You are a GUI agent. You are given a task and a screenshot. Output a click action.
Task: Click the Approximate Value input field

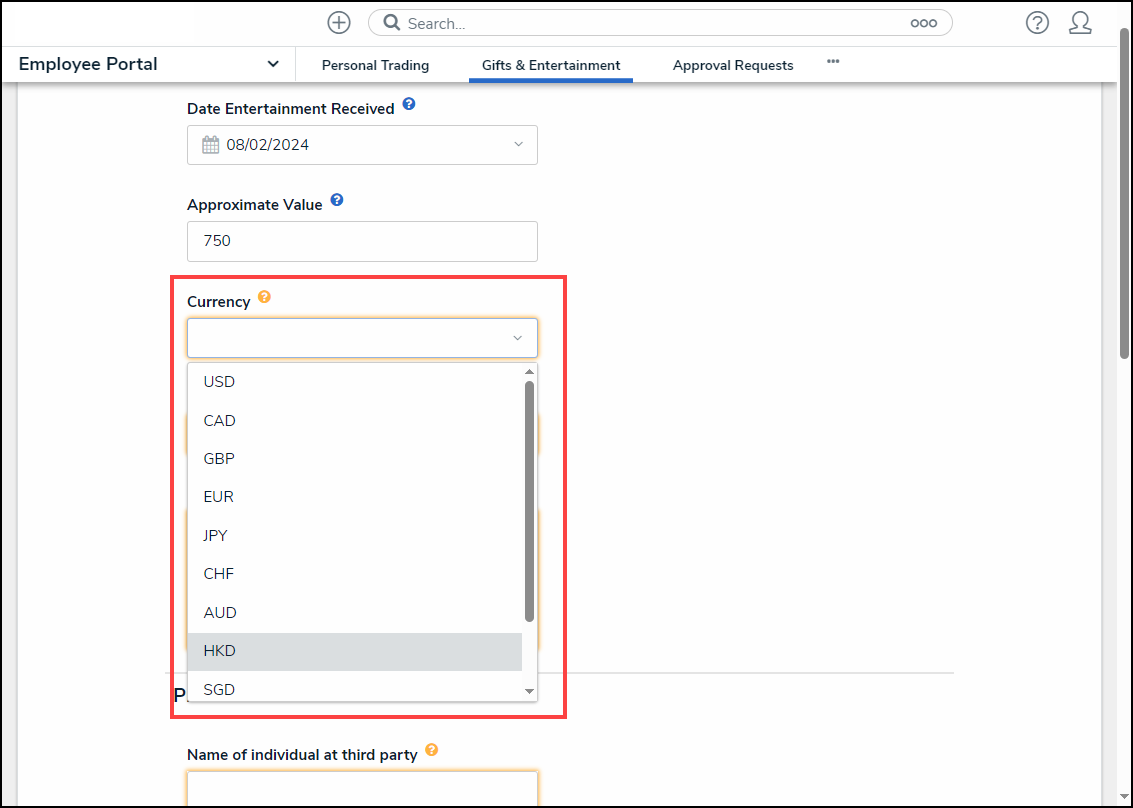362,241
